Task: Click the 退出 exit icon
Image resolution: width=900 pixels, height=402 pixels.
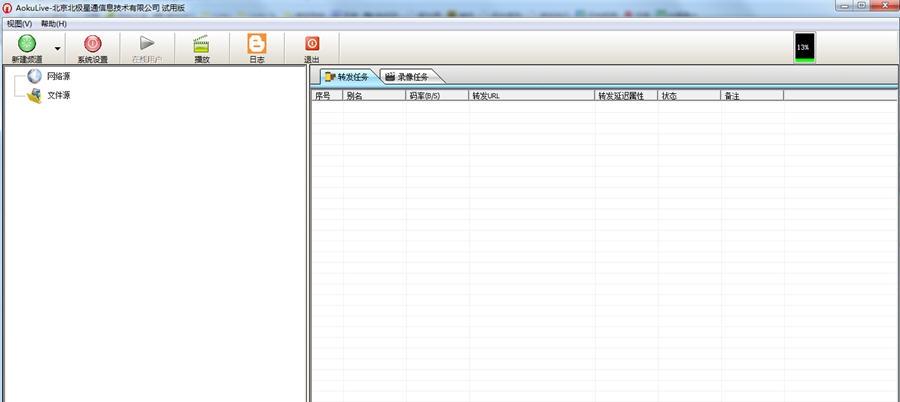Action: (x=312, y=44)
